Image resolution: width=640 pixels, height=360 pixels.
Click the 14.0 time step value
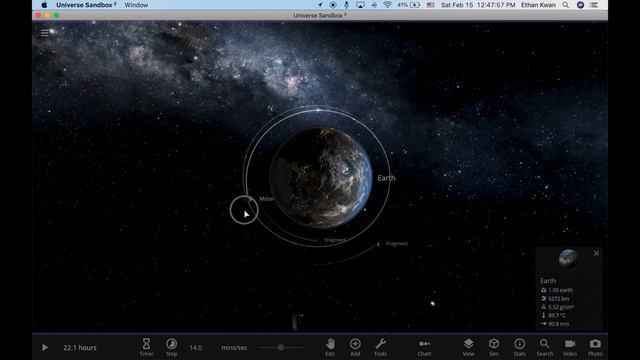[x=196, y=347]
